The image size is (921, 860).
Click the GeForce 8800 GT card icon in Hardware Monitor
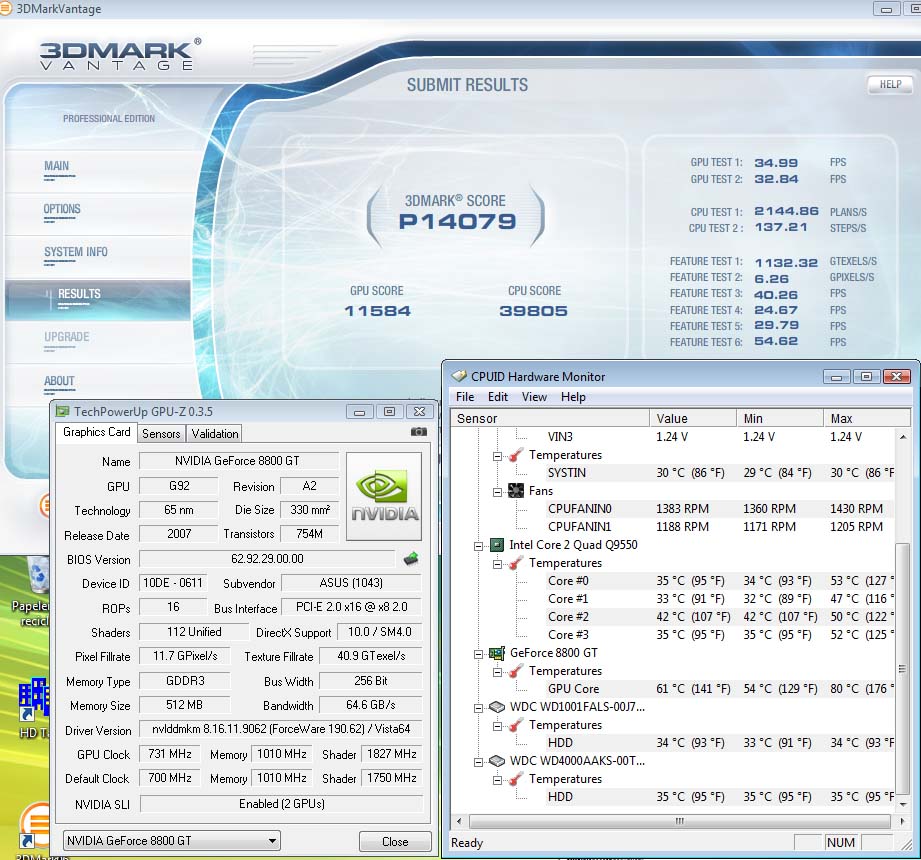(497, 653)
